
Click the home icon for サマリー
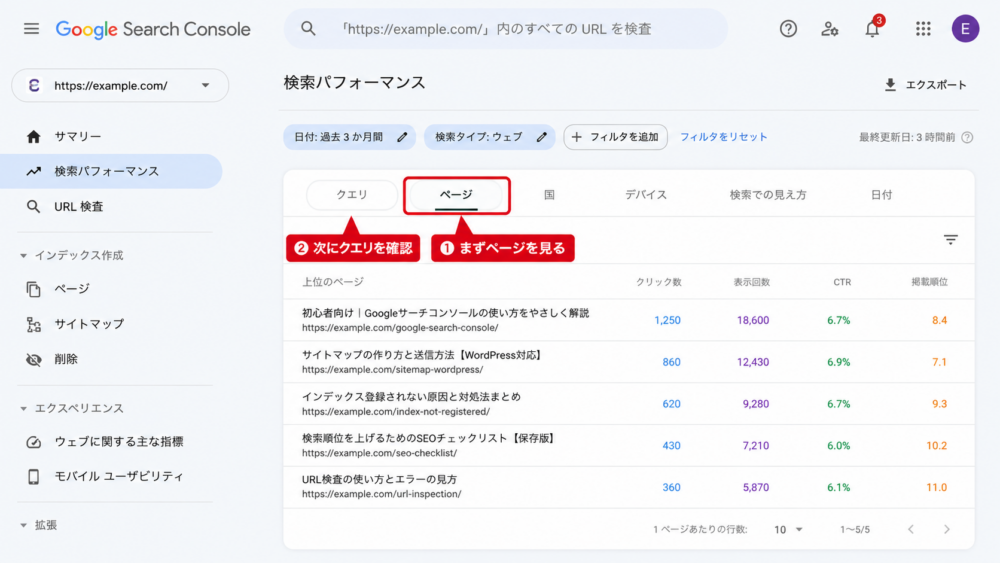tap(33, 136)
